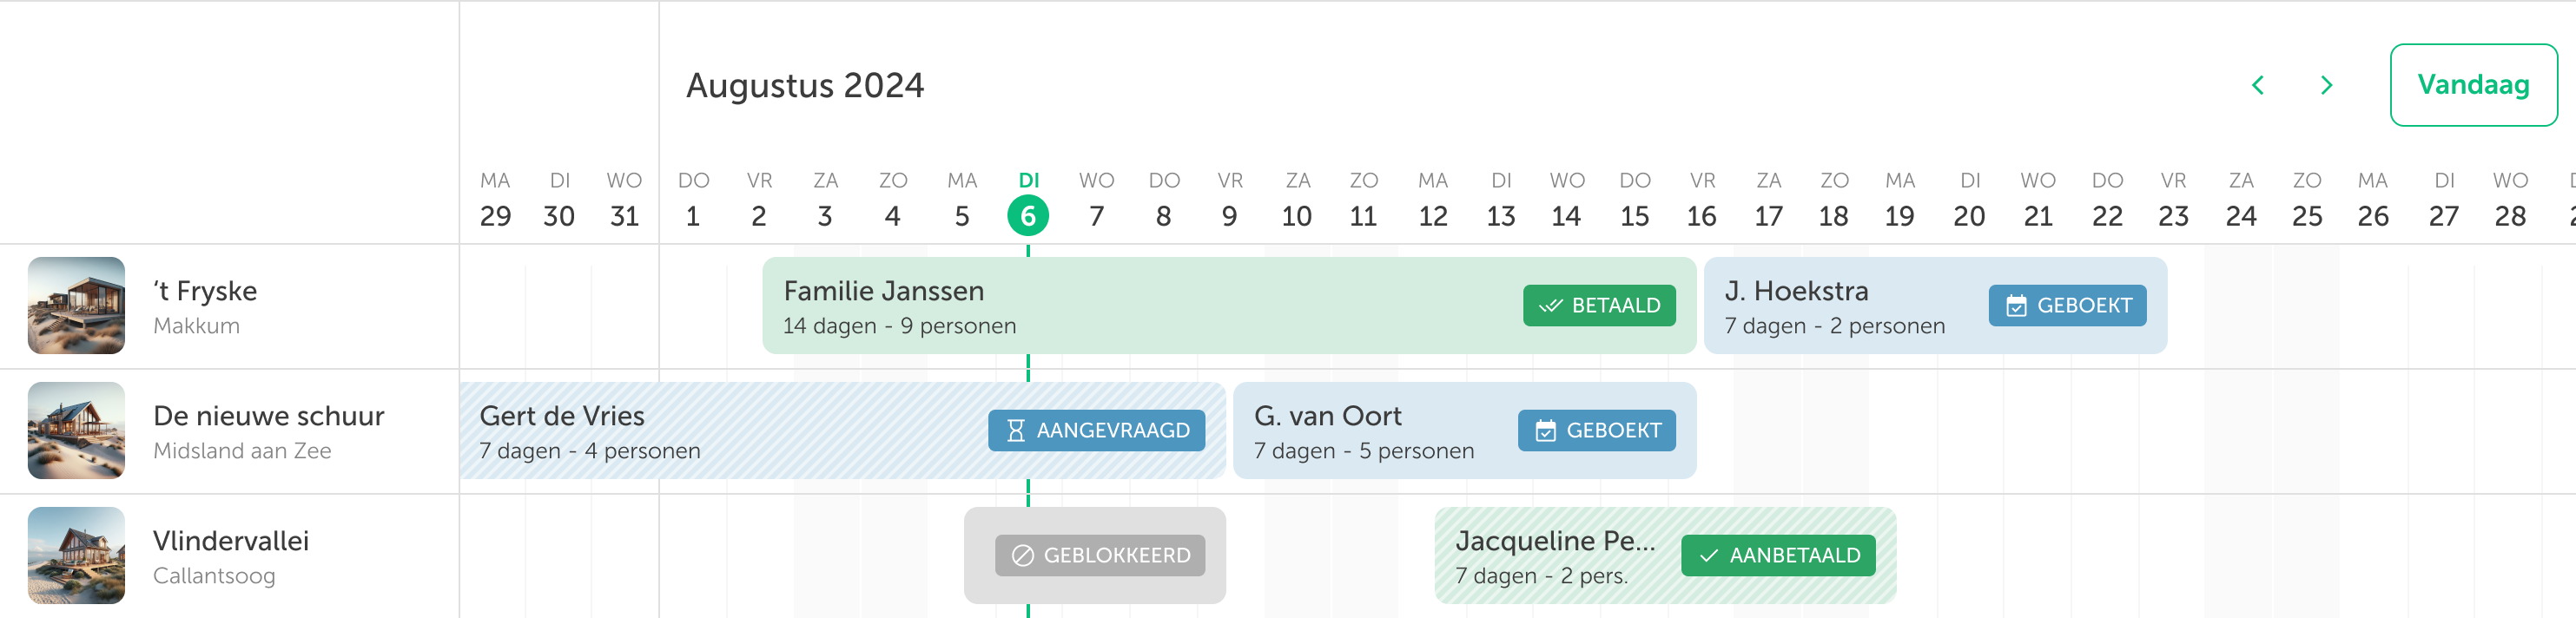Select the property name 't Fryske

(205, 291)
